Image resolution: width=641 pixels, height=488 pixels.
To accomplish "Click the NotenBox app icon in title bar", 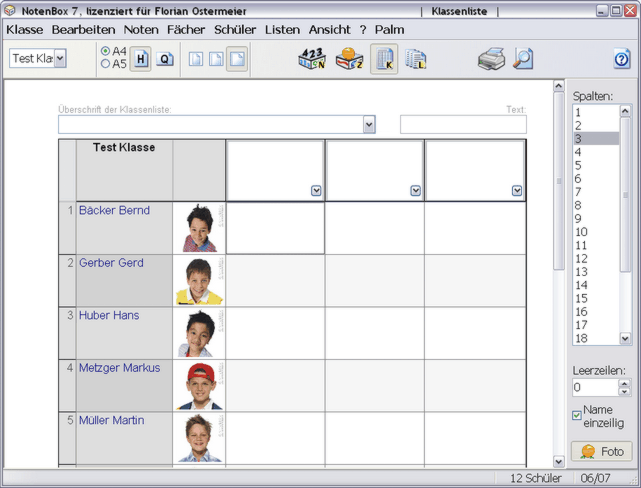I will click(x=10, y=10).
